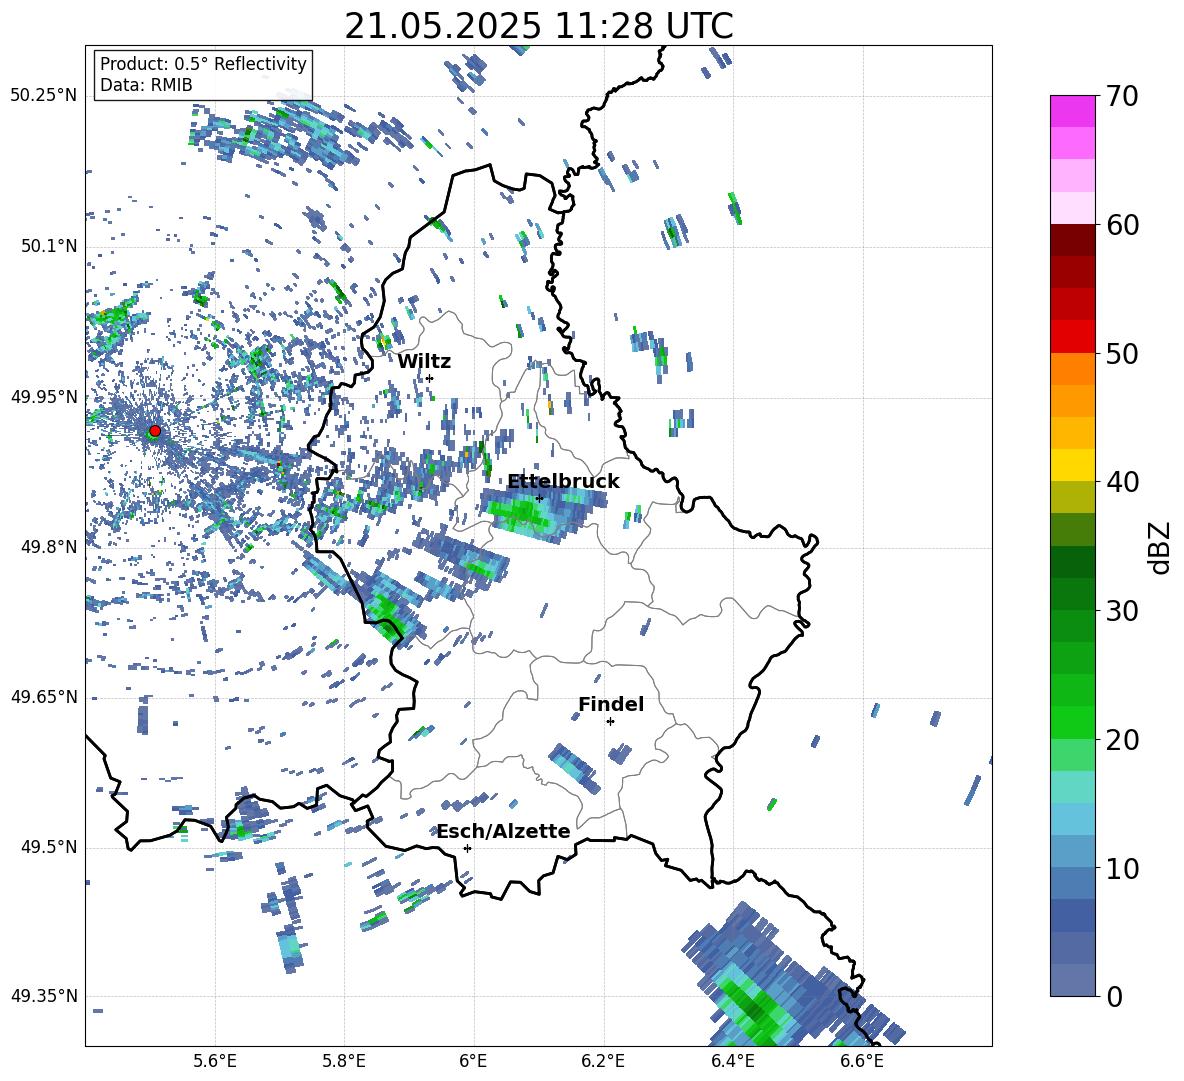Click the 6.6°E longitude label
1184x1081 pixels.
862,1061
